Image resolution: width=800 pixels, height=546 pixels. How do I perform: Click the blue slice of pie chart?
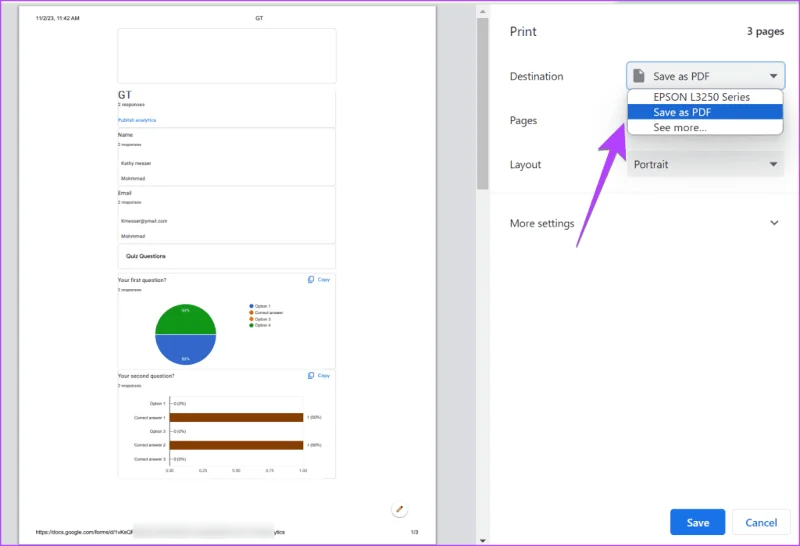click(x=186, y=348)
